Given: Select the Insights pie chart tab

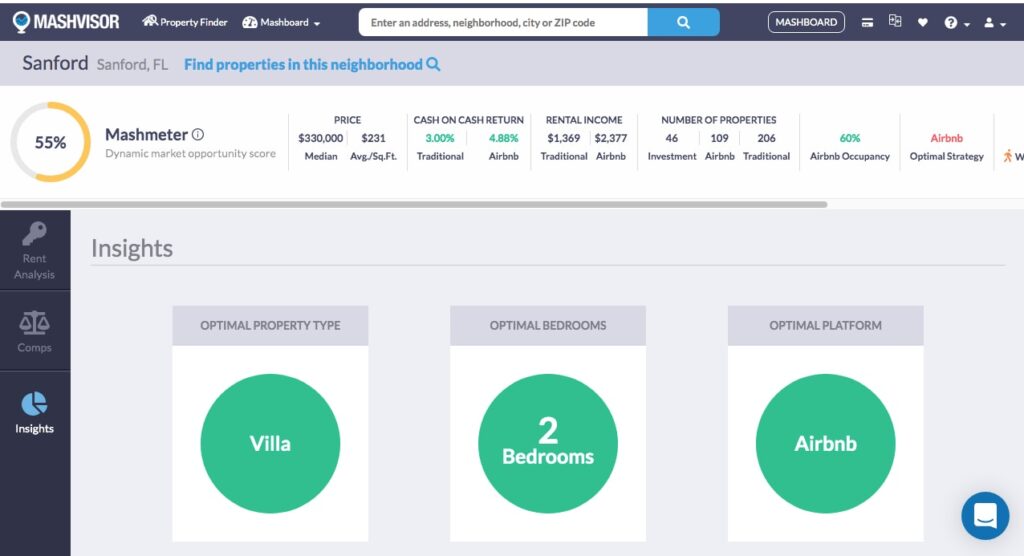Looking at the screenshot, I should (x=35, y=412).
